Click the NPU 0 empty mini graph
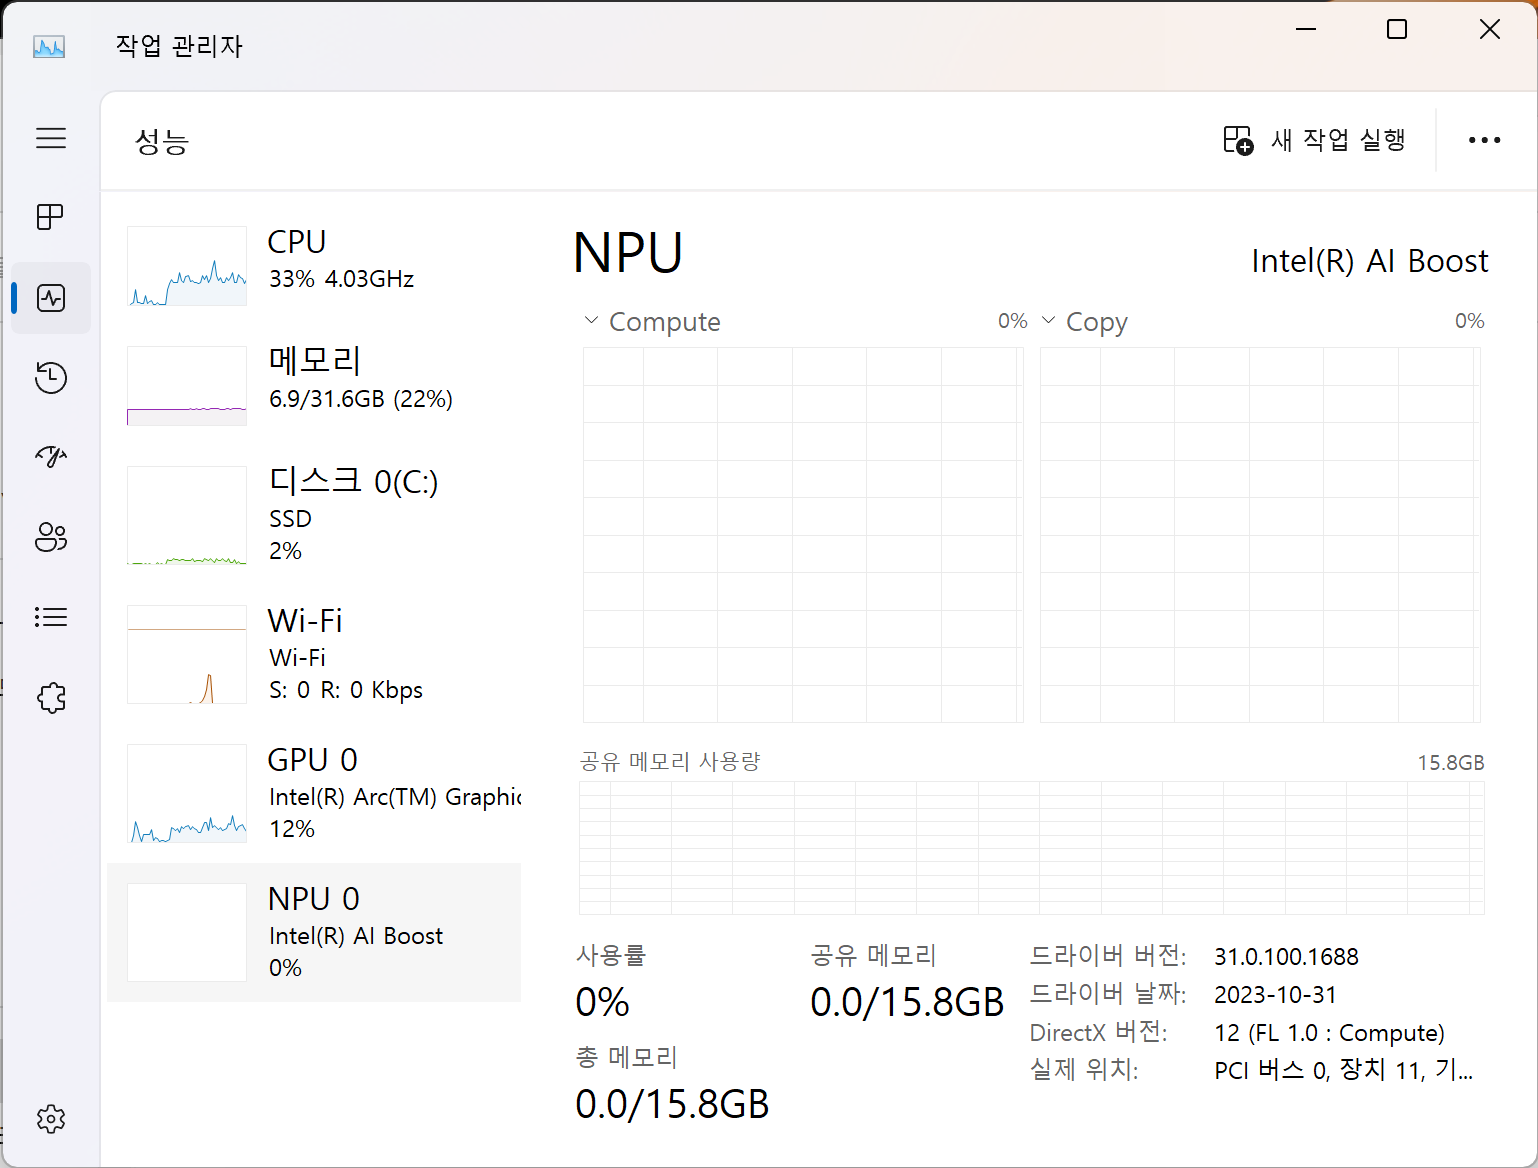 click(x=187, y=932)
